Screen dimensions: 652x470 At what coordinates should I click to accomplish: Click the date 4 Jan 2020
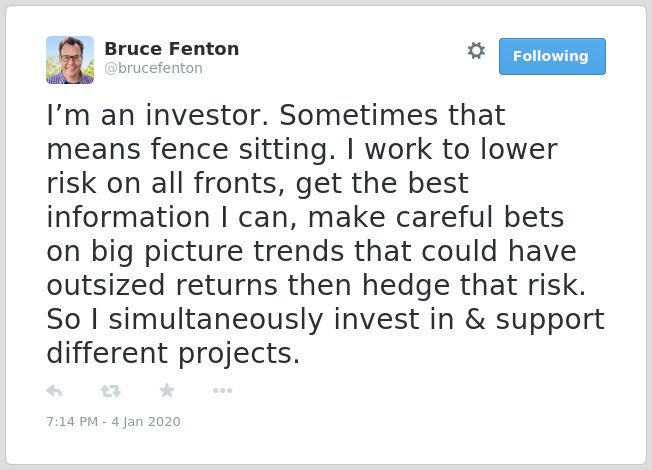pyautogui.click(x=146, y=421)
